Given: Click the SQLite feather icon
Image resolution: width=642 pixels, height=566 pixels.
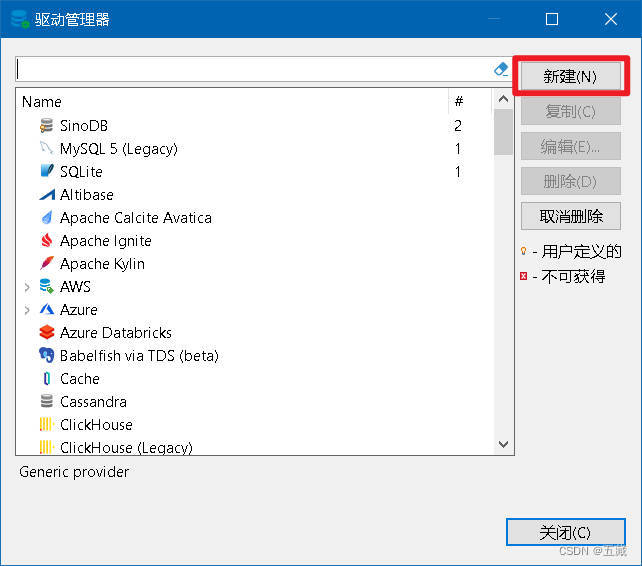Looking at the screenshot, I should 47,171.
